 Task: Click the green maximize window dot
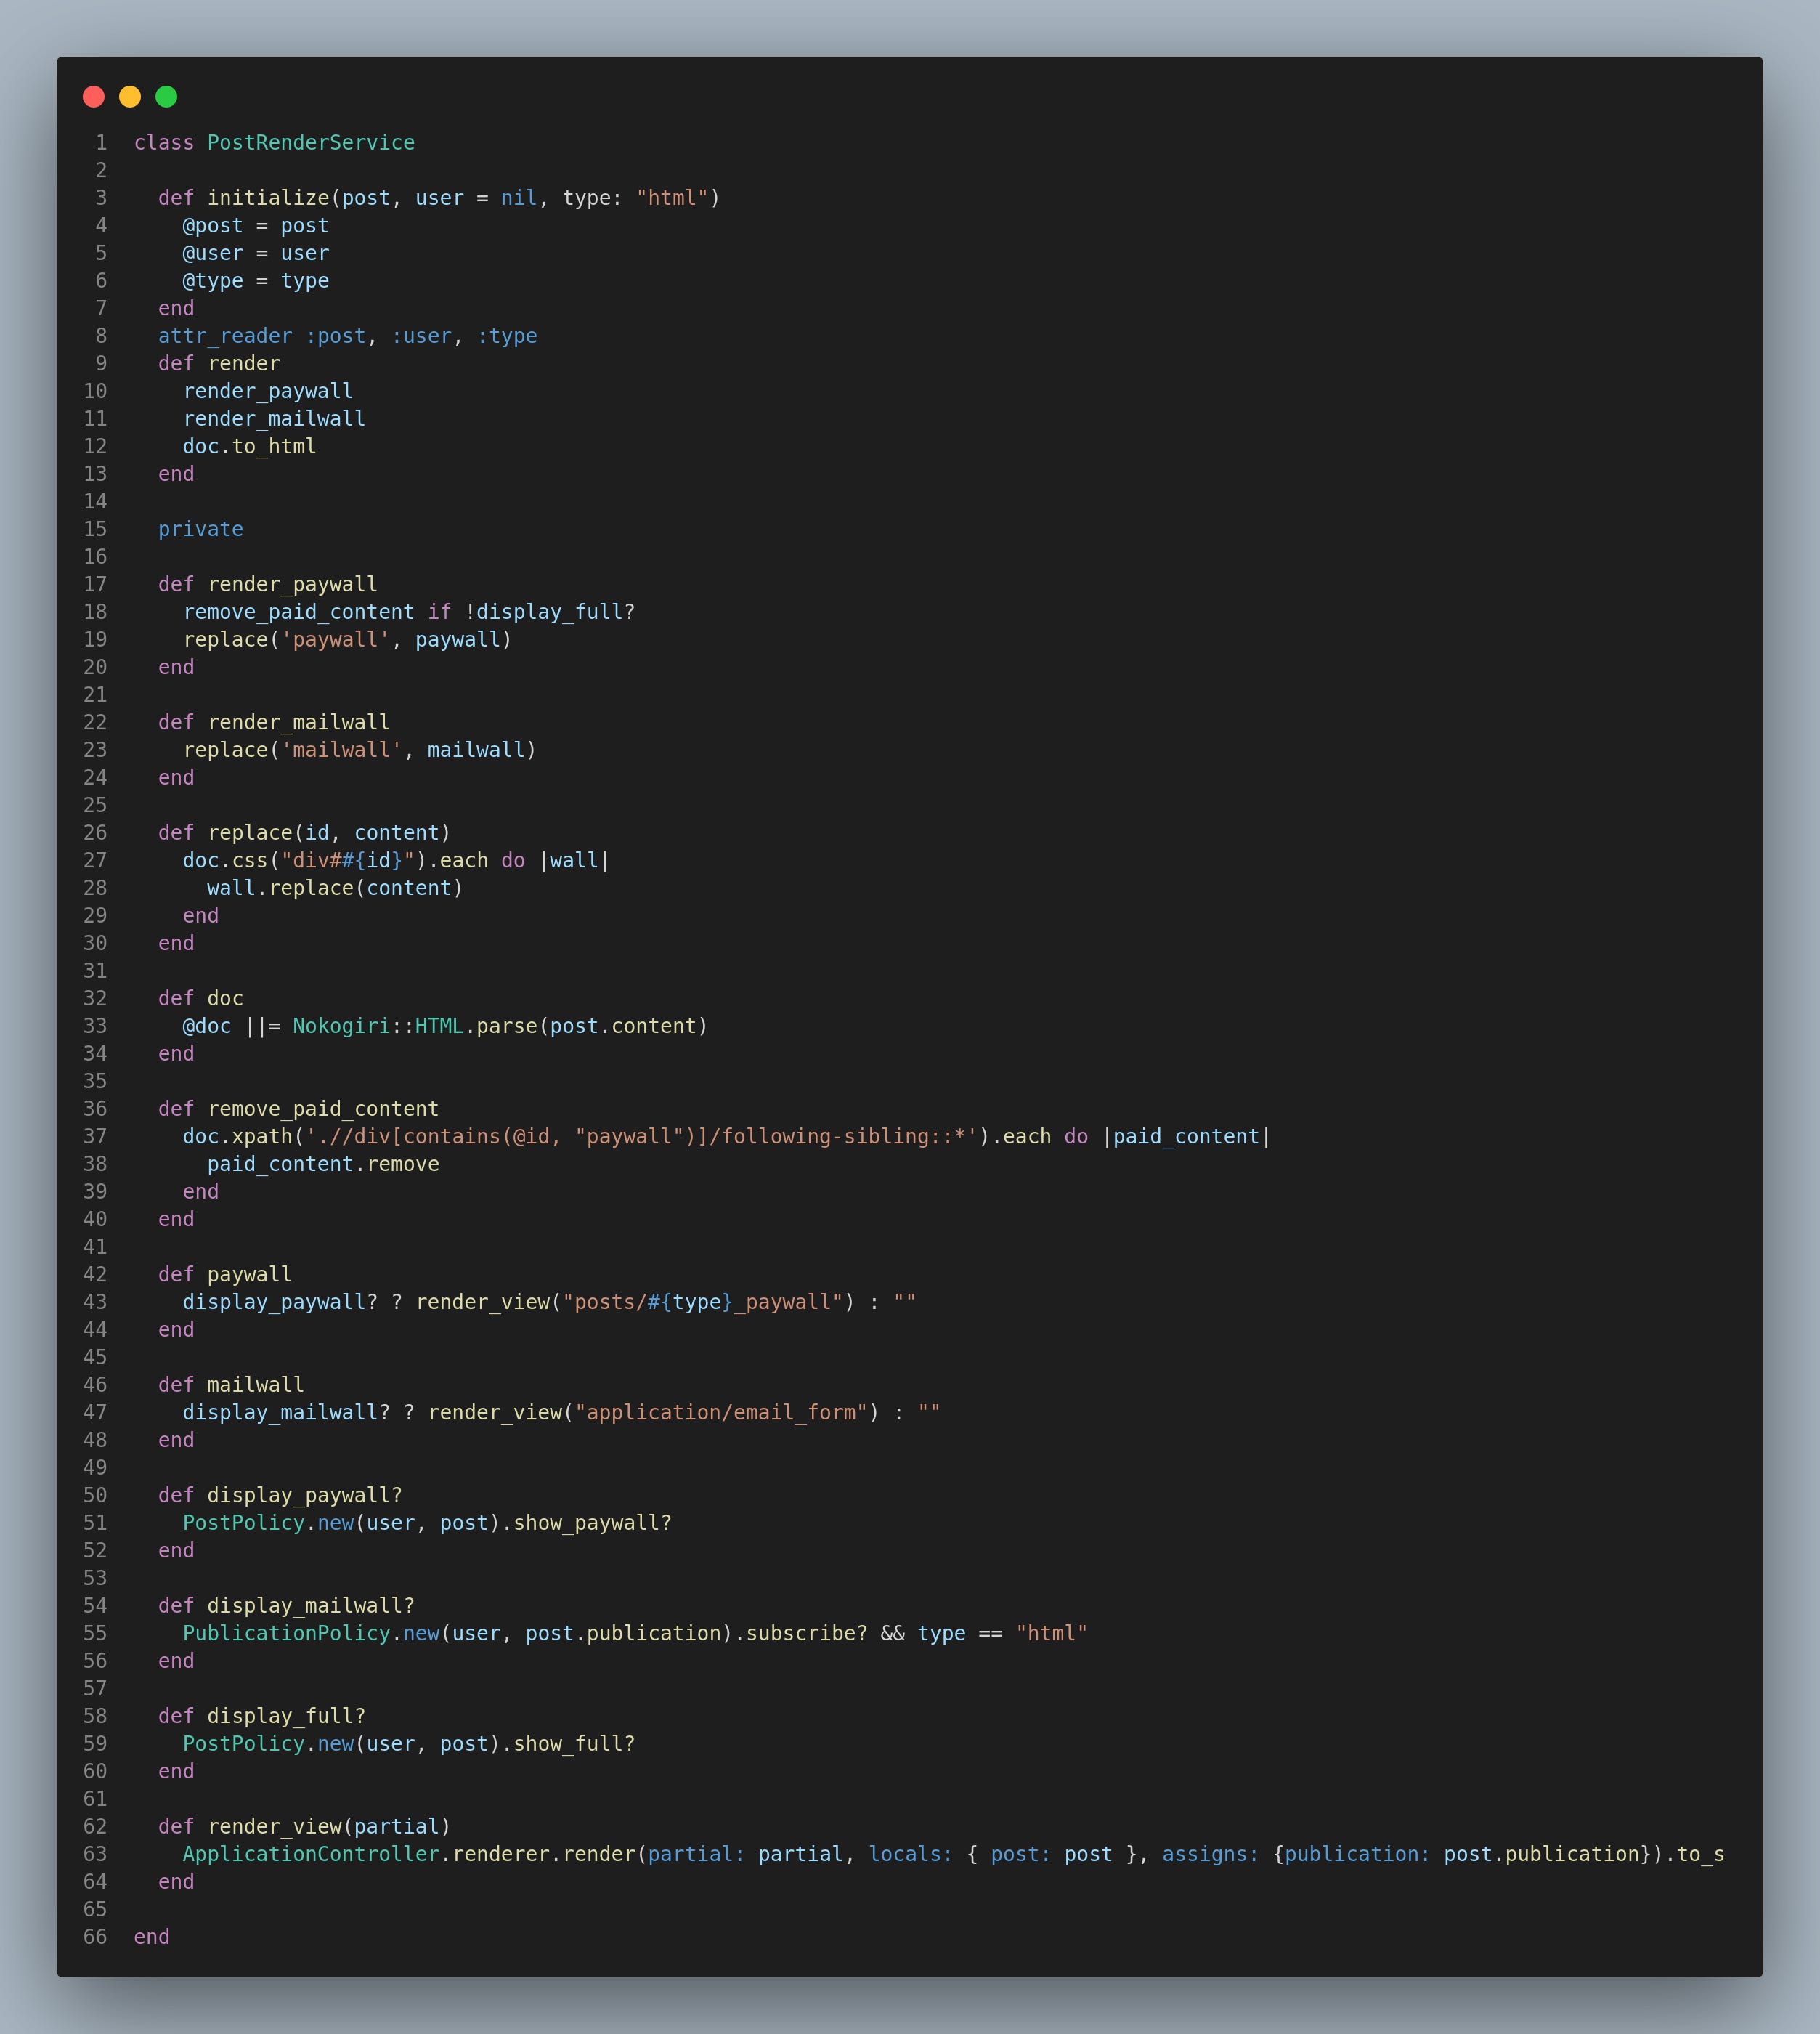[166, 96]
